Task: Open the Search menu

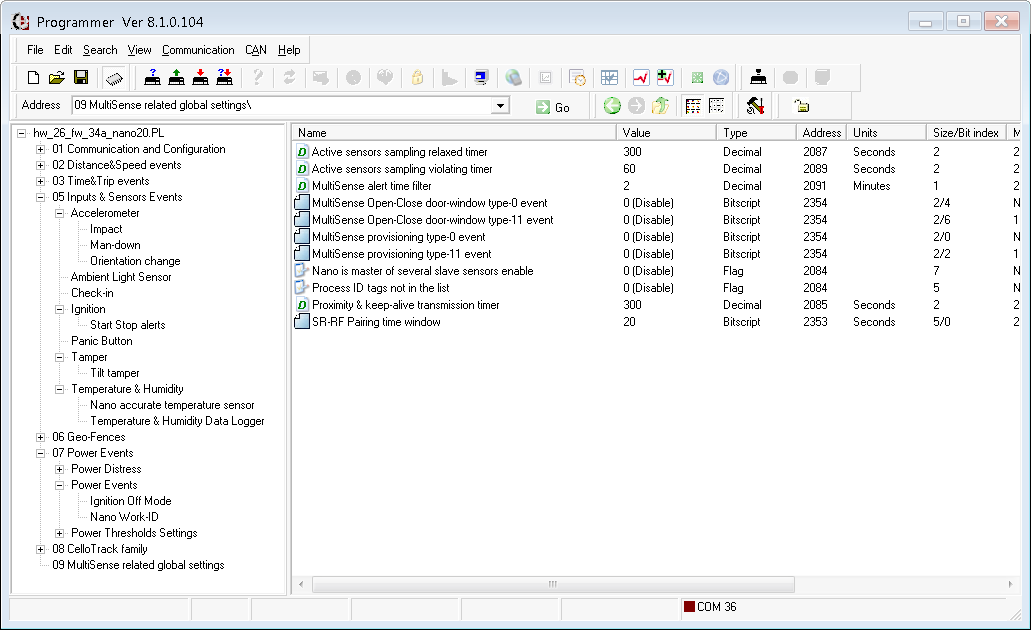Action: tap(100, 50)
